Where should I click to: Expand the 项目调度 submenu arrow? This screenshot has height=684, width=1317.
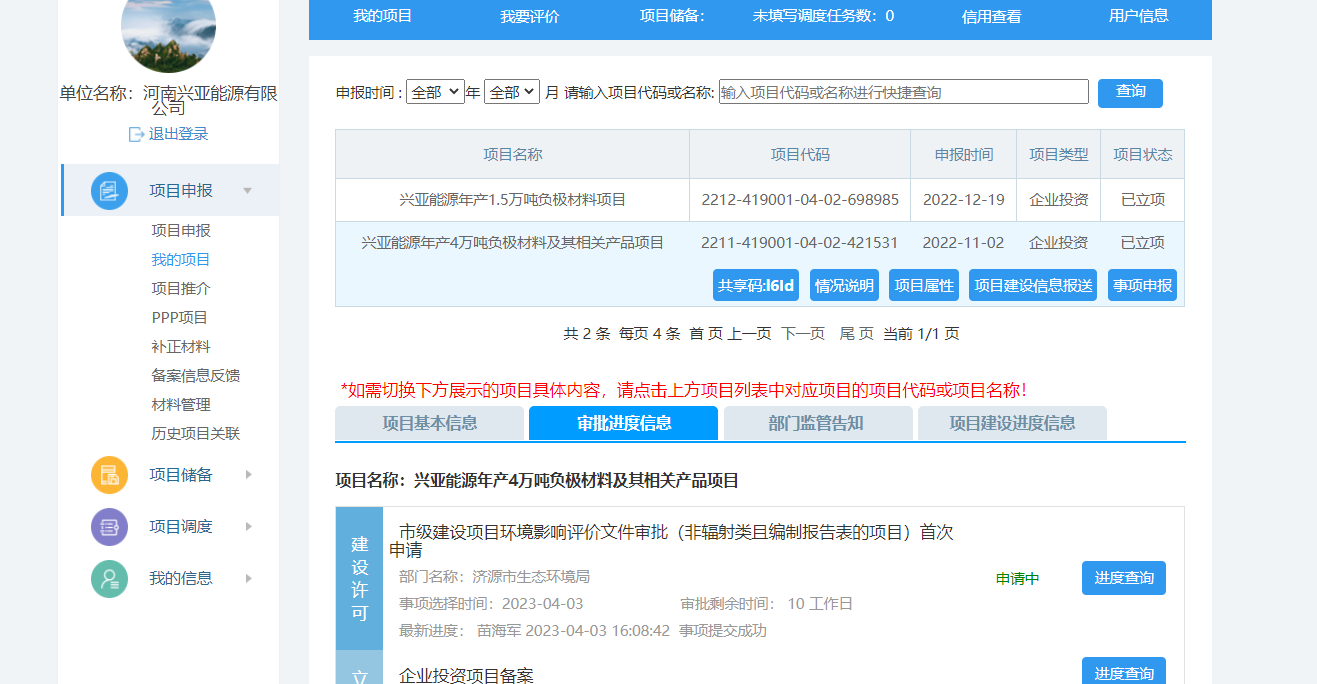point(248,527)
